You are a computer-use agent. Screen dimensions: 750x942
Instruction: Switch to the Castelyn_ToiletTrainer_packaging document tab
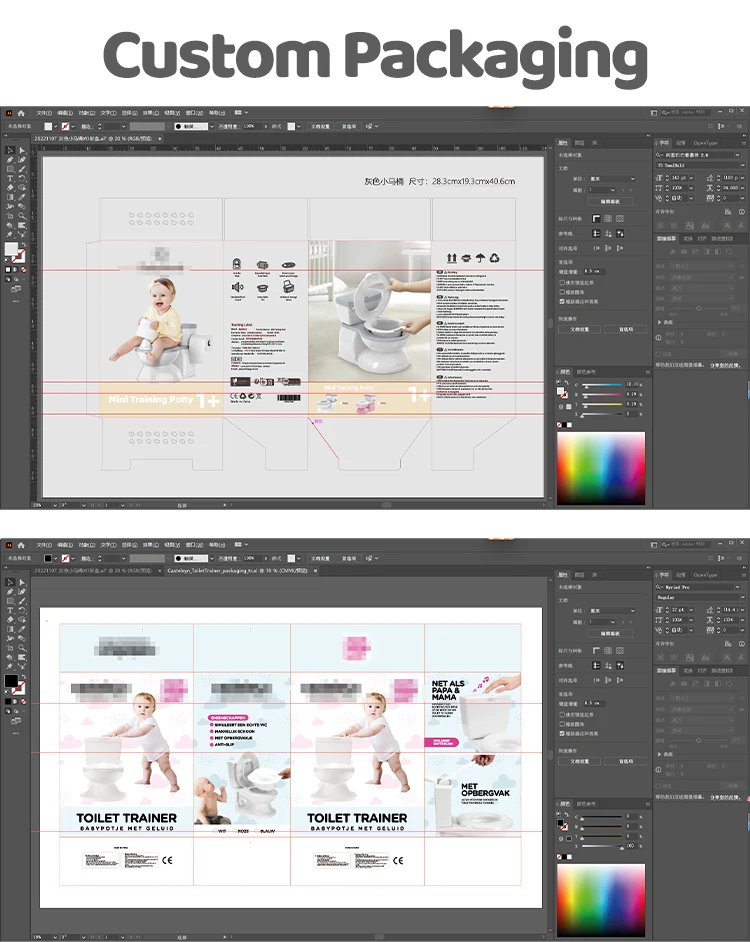tap(238, 570)
